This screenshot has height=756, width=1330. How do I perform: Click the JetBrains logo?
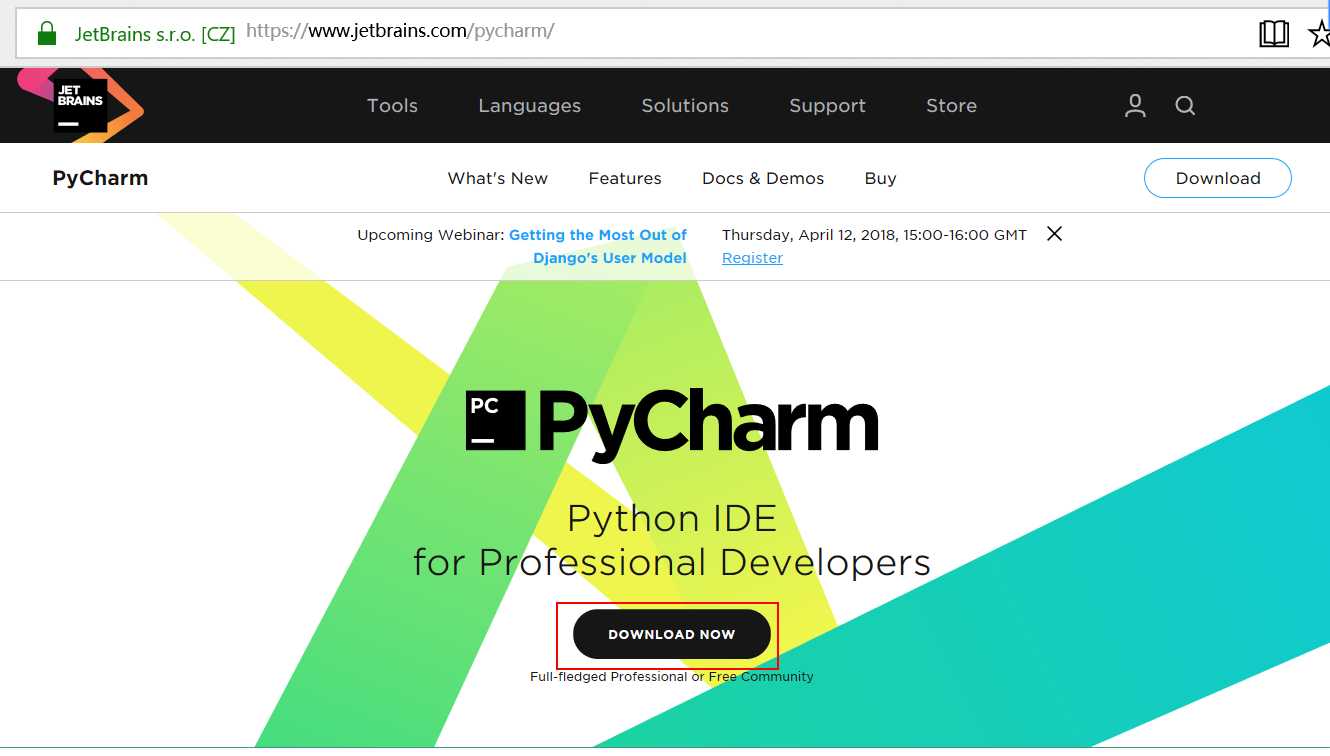pos(80,105)
